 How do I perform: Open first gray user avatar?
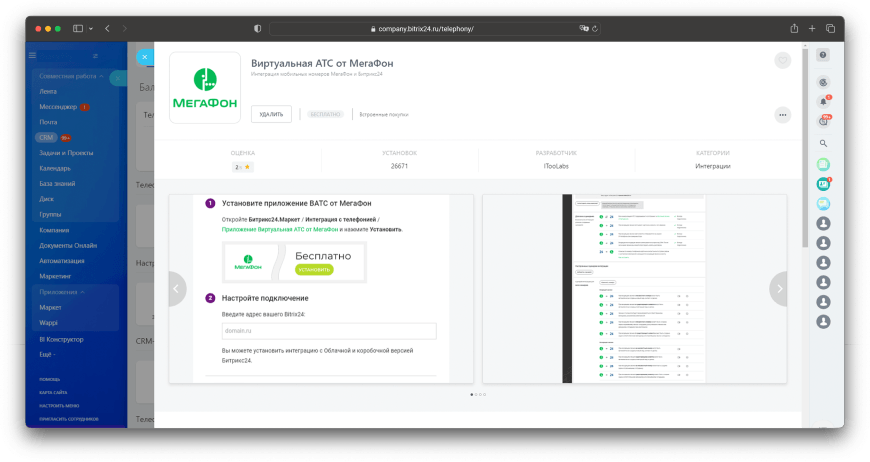point(823,224)
